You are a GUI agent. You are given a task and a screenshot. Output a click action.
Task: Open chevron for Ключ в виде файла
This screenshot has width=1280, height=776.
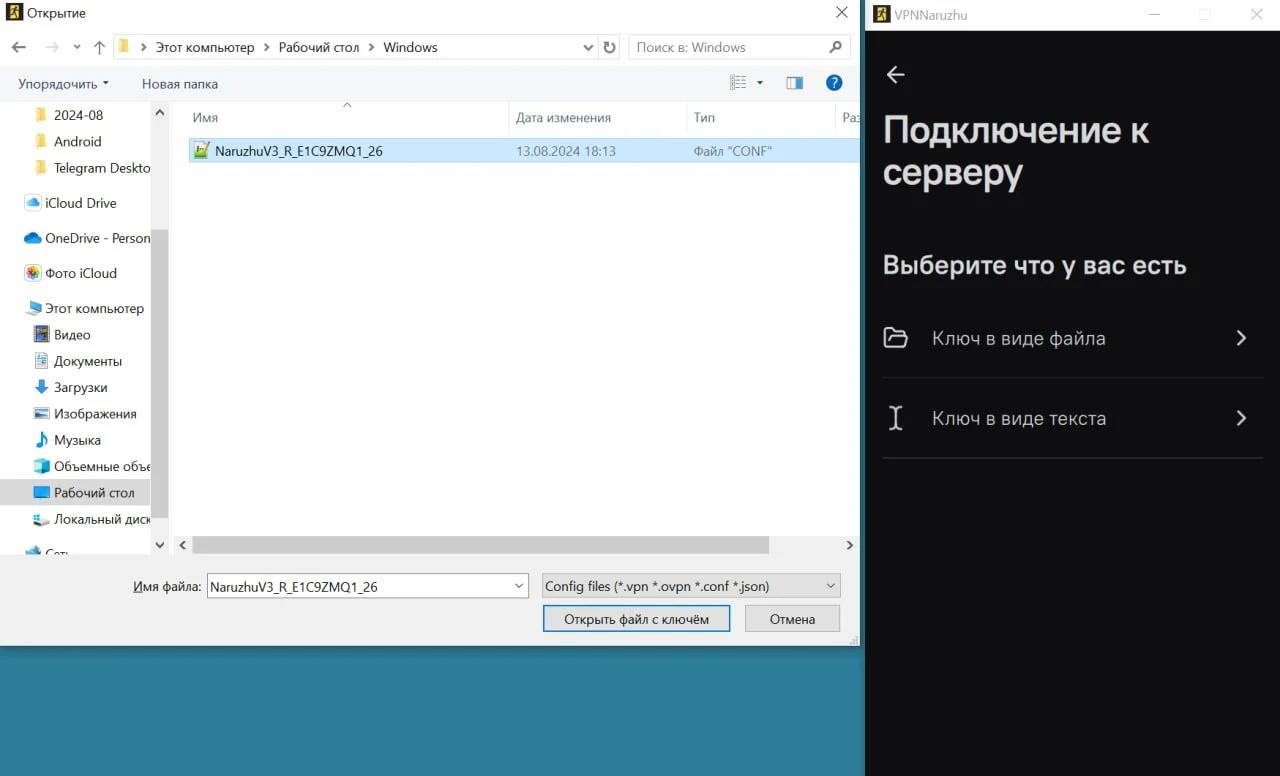click(1241, 338)
